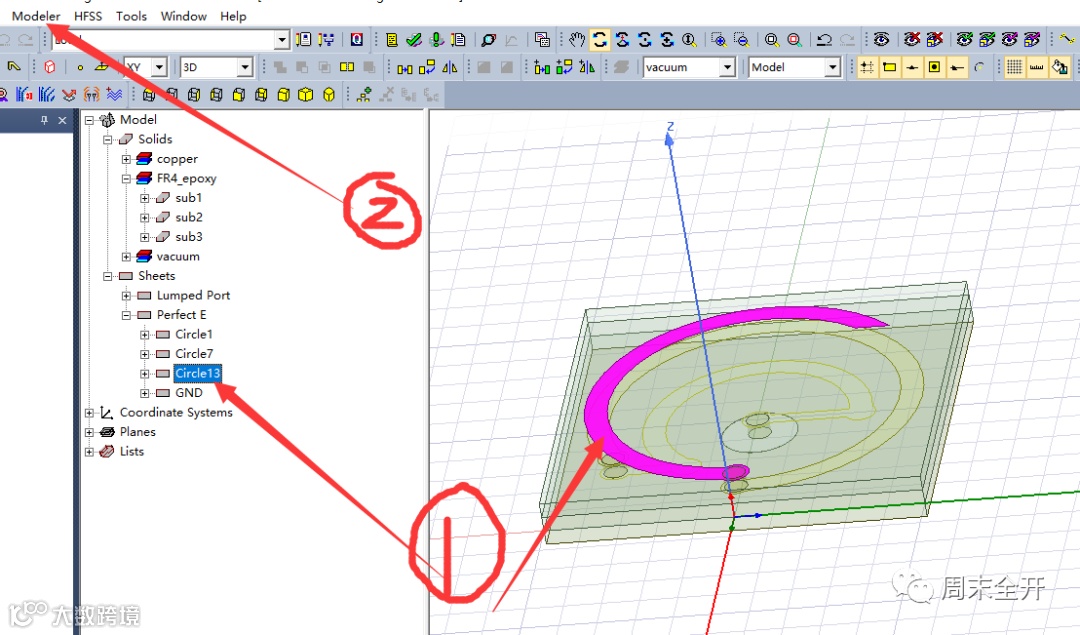Select Circle1 under Perfect E
Viewport: 1080px width, 635px height.
(x=194, y=334)
